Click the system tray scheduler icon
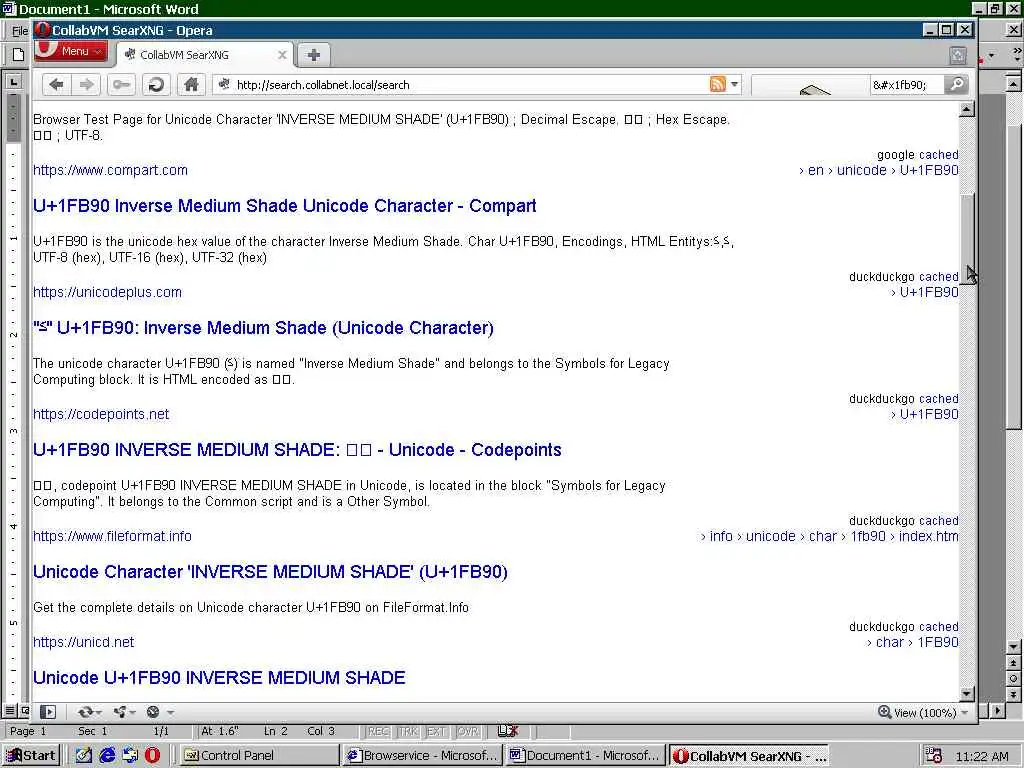 point(933,756)
